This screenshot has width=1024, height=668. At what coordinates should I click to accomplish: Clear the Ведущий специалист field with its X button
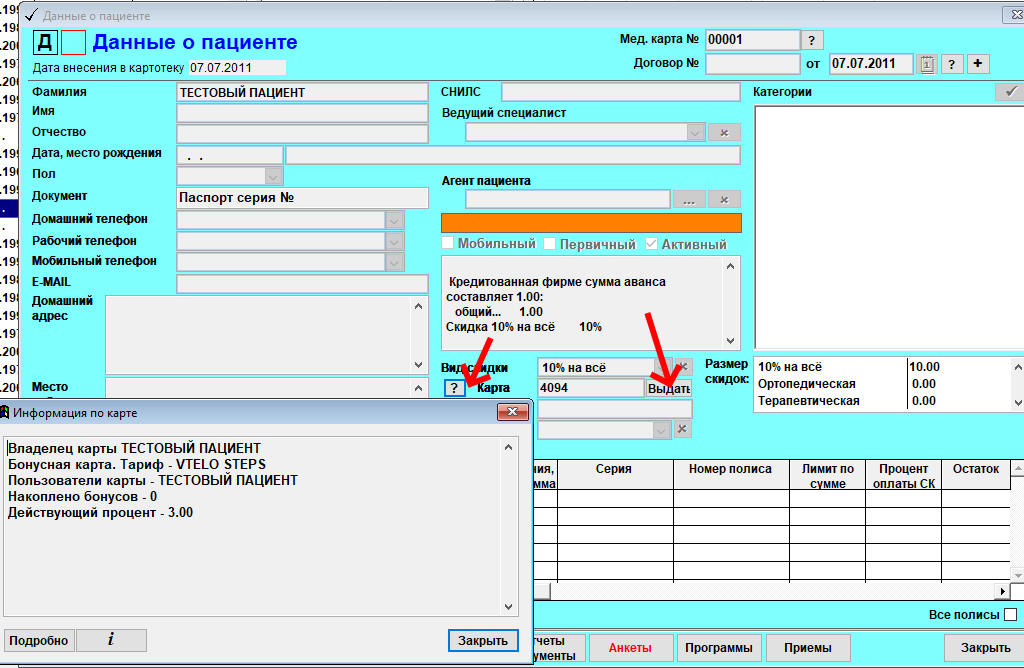coord(724,132)
